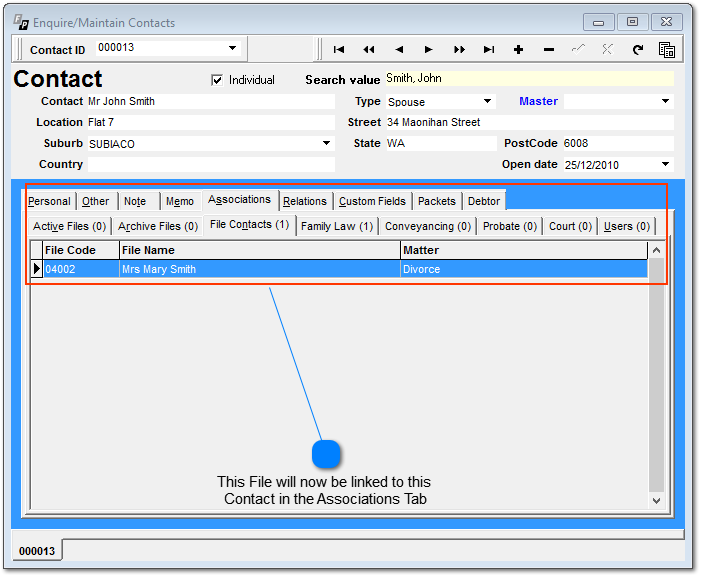Refresh the contact data
701x577 pixels.
[637, 49]
